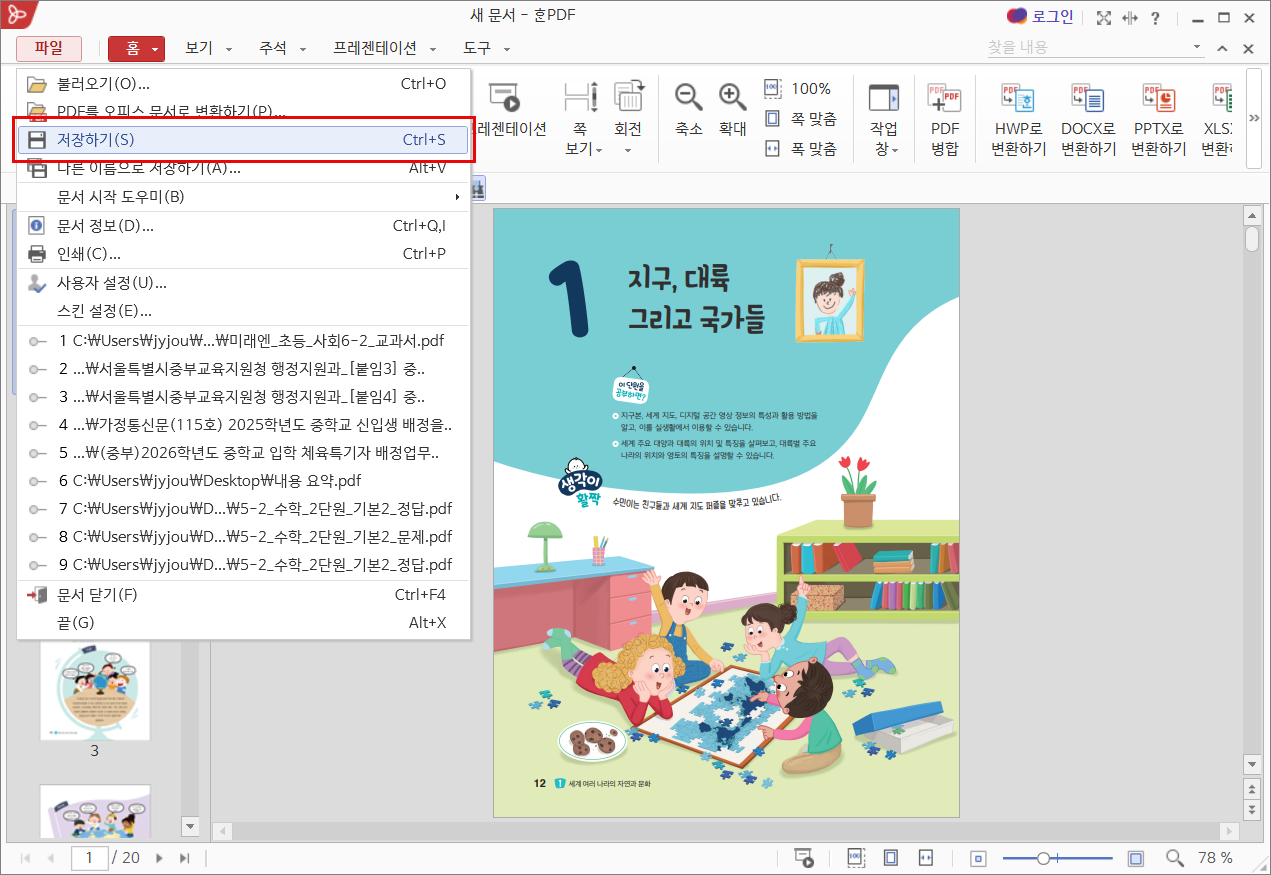Select 스킨 설정(E)... menu entry
The image size is (1271, 875).
coord(243,311)
